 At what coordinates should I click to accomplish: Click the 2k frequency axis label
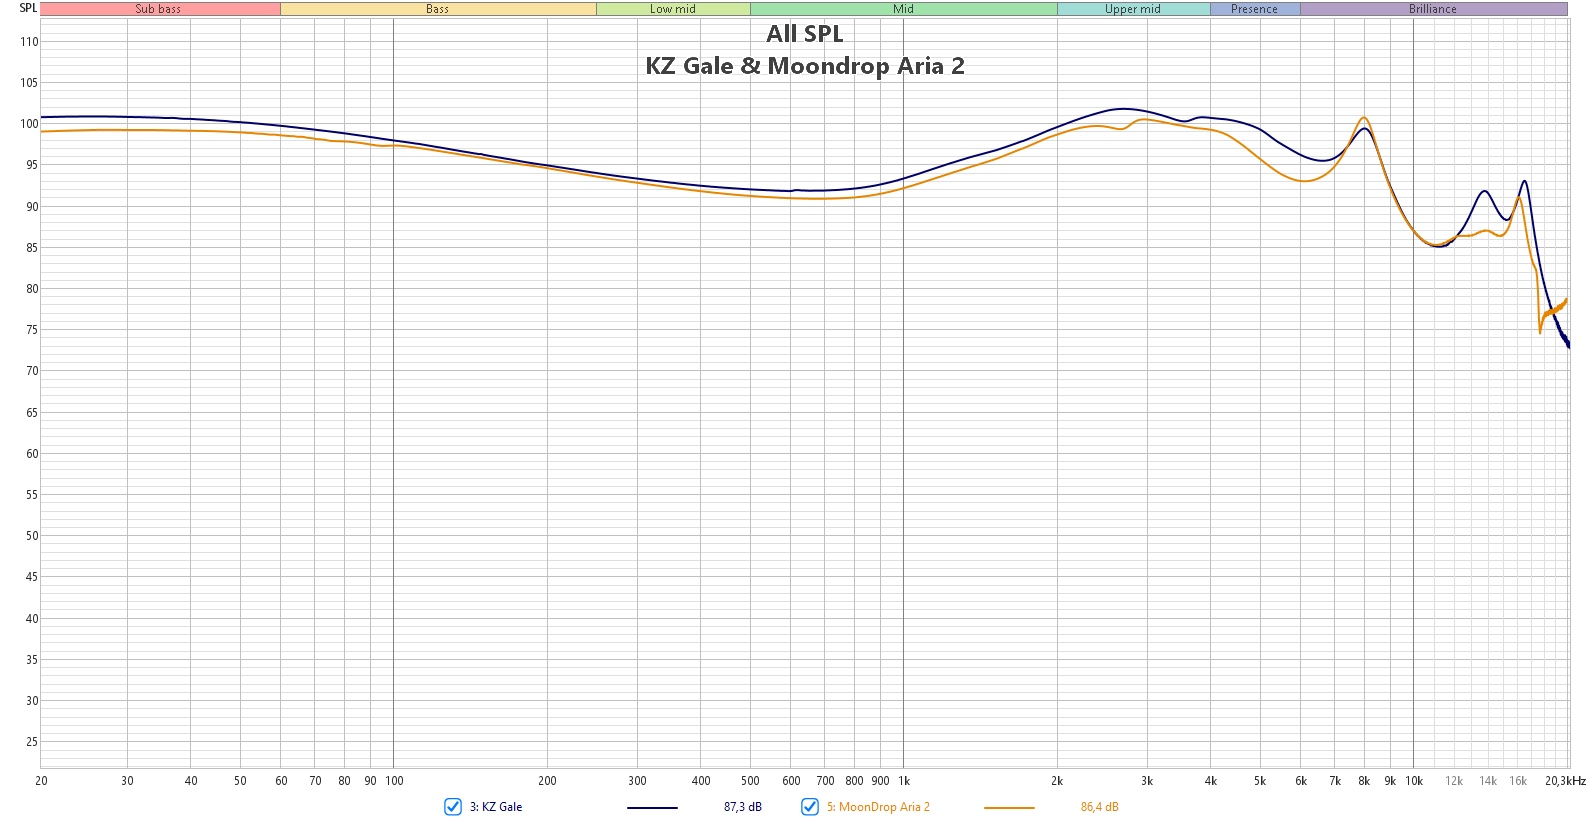(1057, 781)
